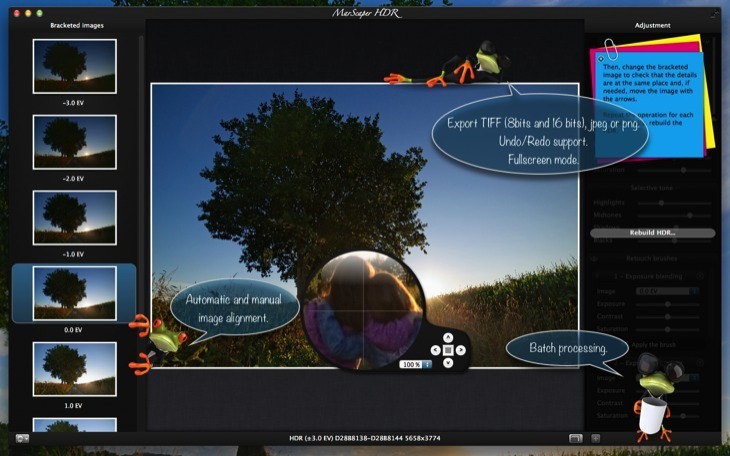Open the gear action menu at bottom left
Screen dimensions: 730x456
(x=22, y=438)
